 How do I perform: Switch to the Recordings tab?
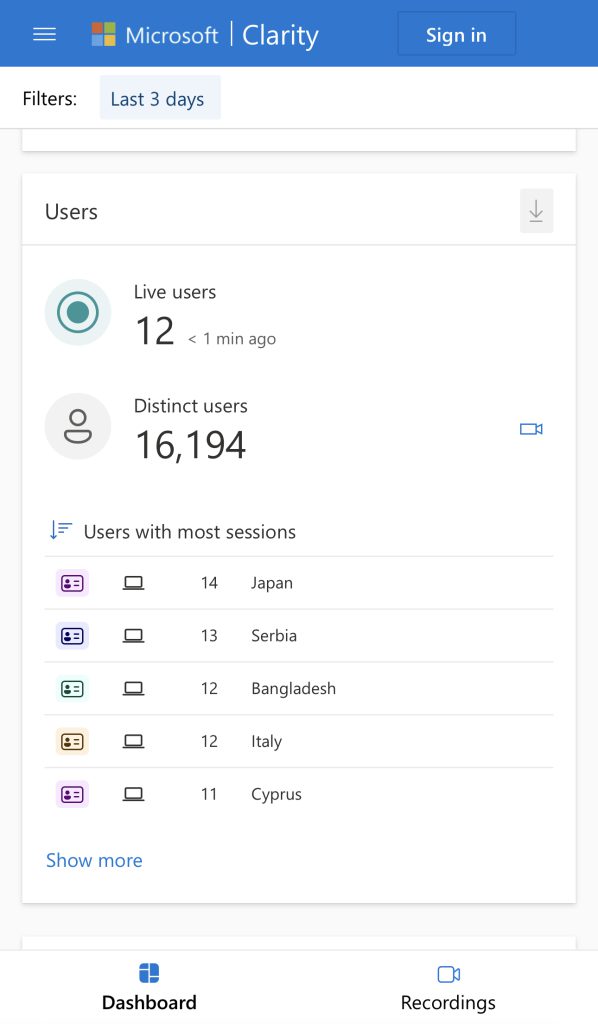(x=448, y=987)
